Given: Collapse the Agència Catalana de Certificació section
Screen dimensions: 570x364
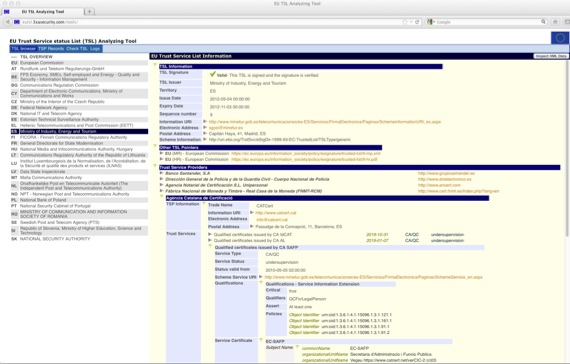Looking at the screenshot, I should (x=162, y=196).
